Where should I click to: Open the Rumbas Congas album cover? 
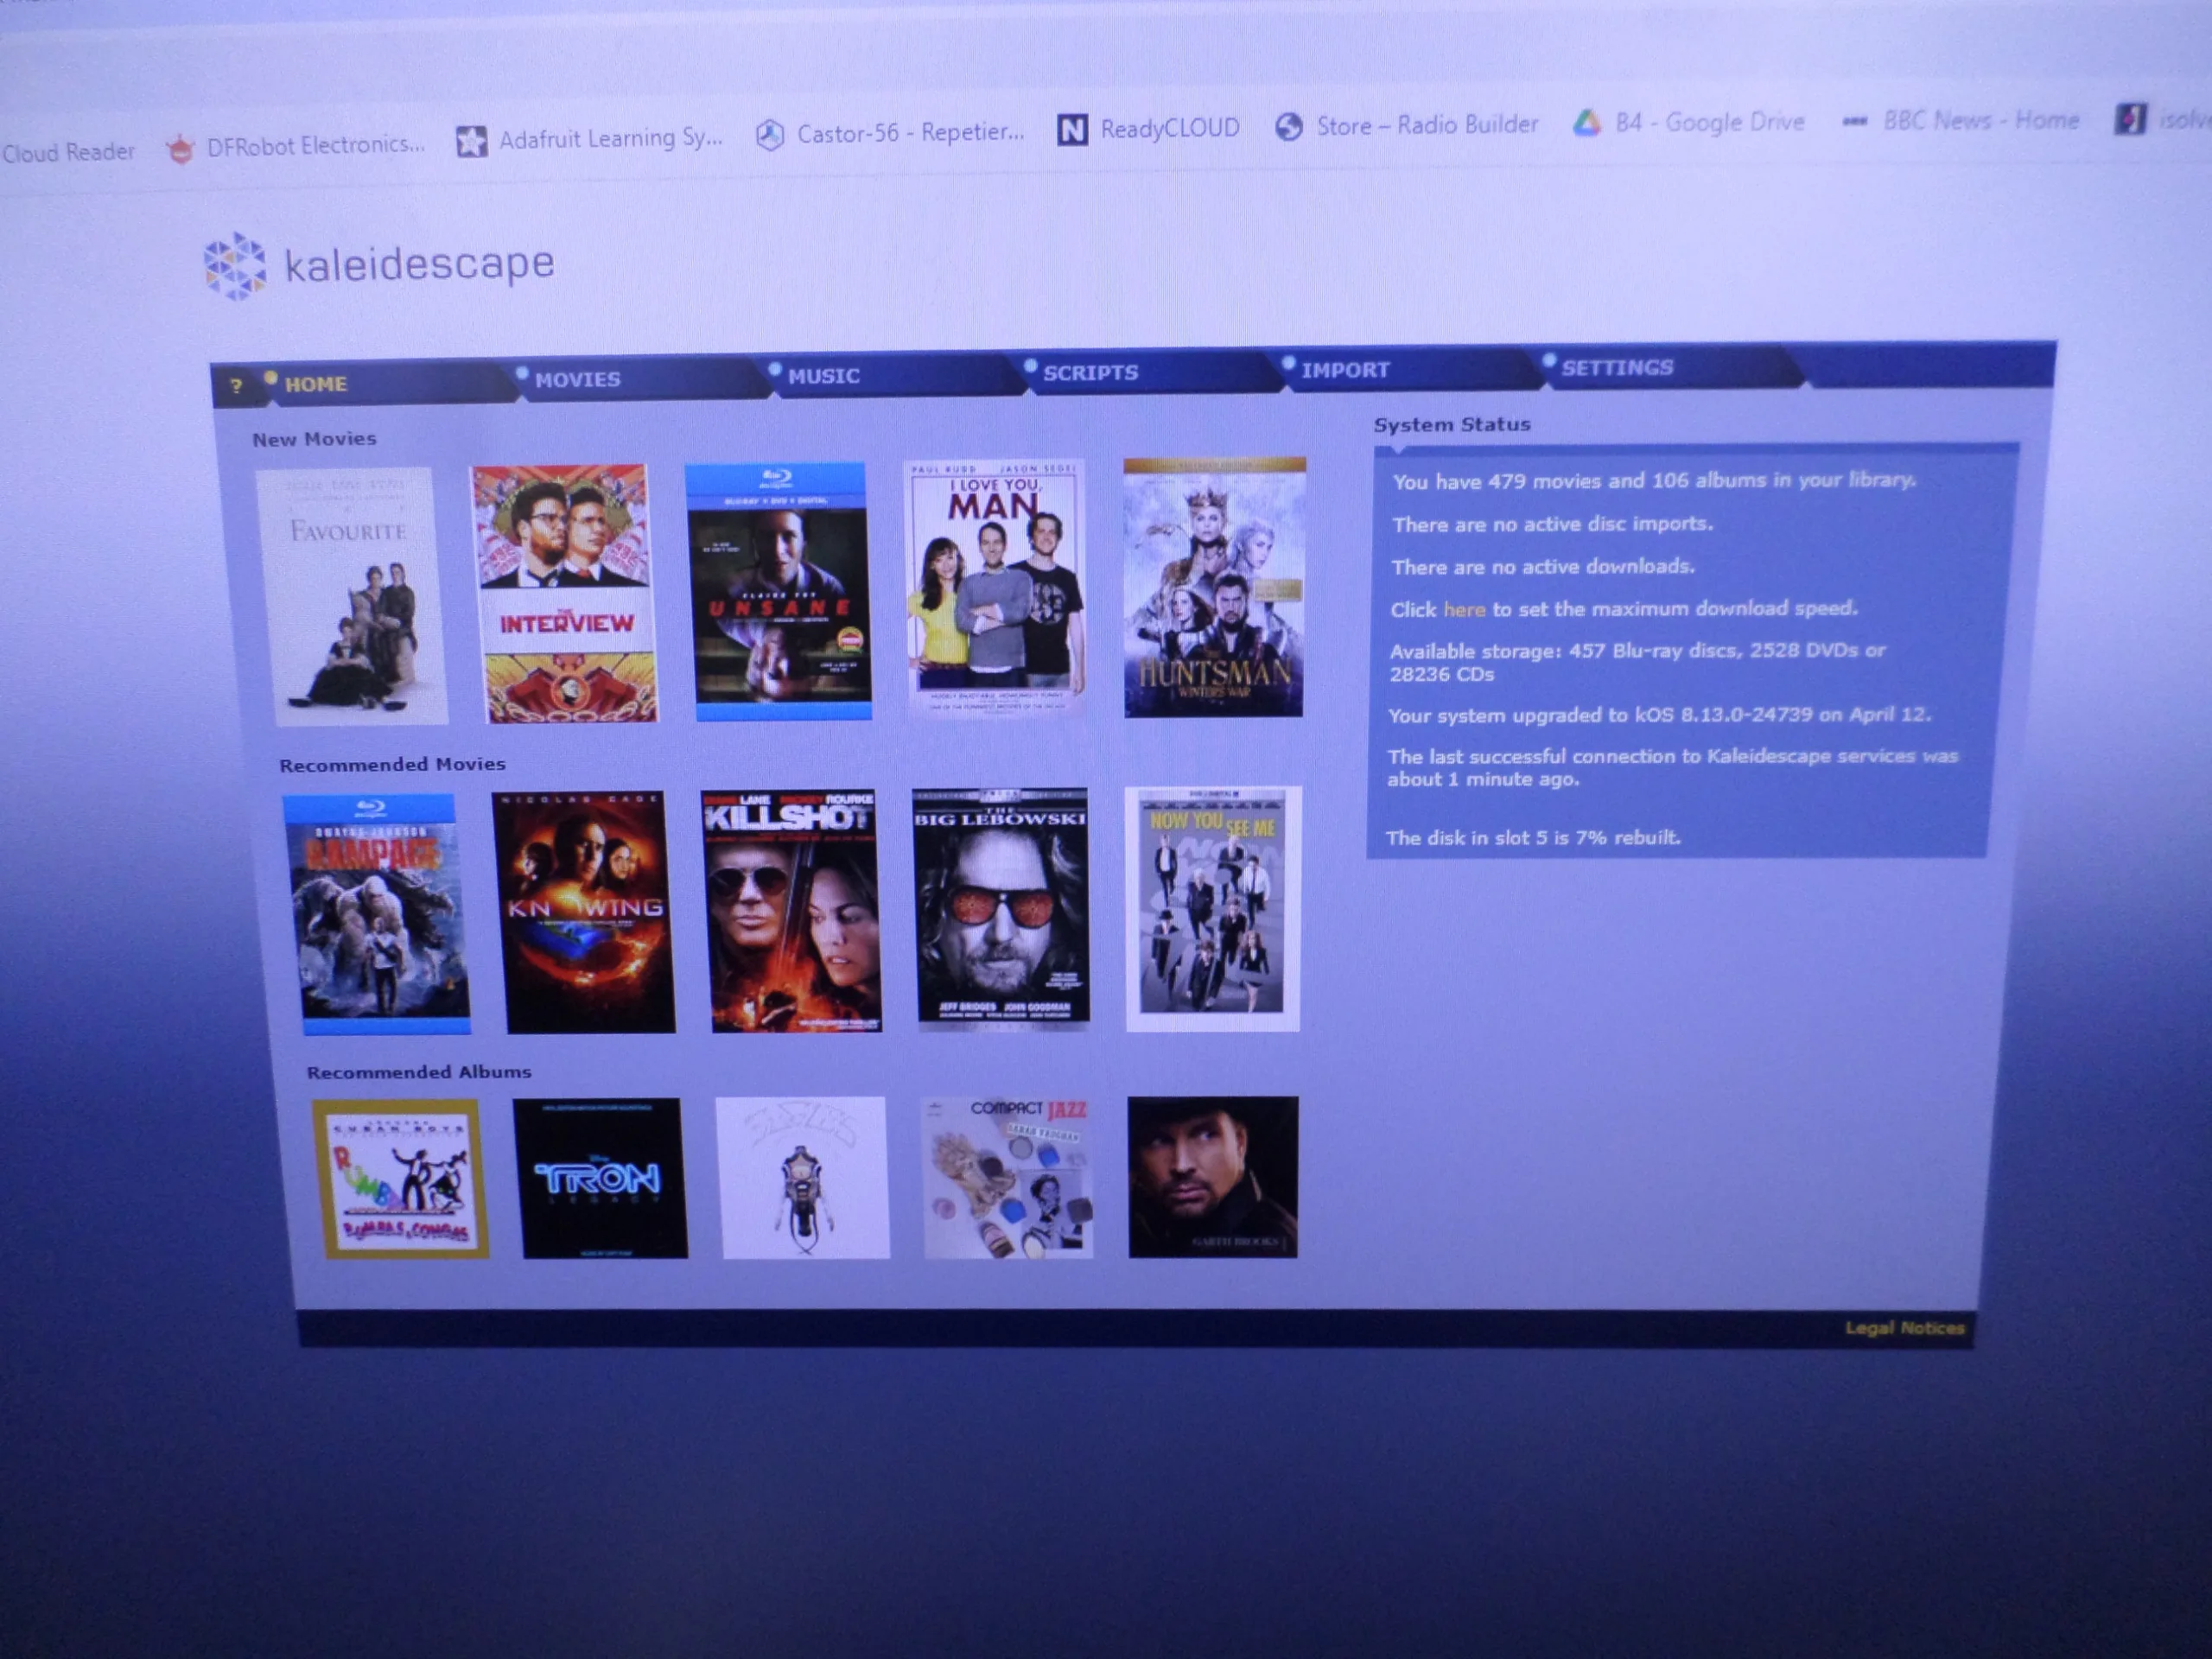(x=401, y=1179)
